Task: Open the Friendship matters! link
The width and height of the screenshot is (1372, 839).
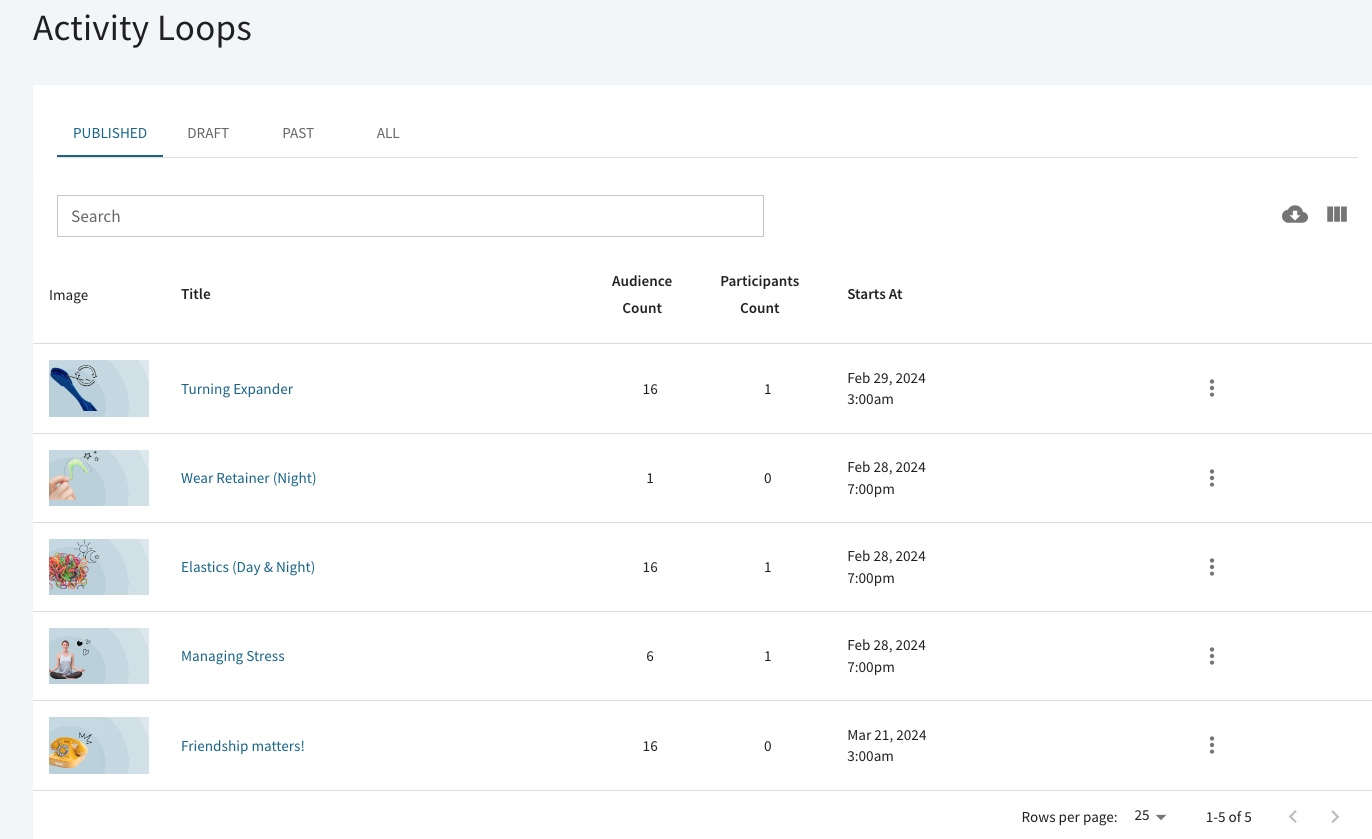Action: 243,746
